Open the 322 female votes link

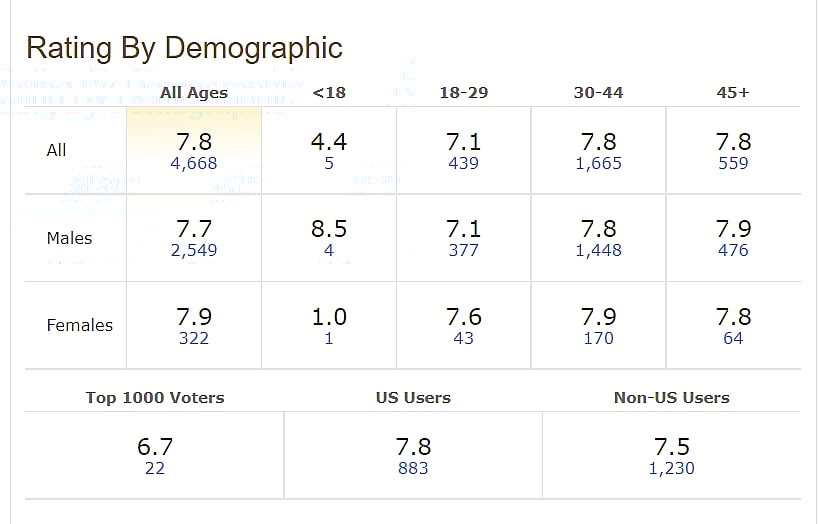(194, 338)
